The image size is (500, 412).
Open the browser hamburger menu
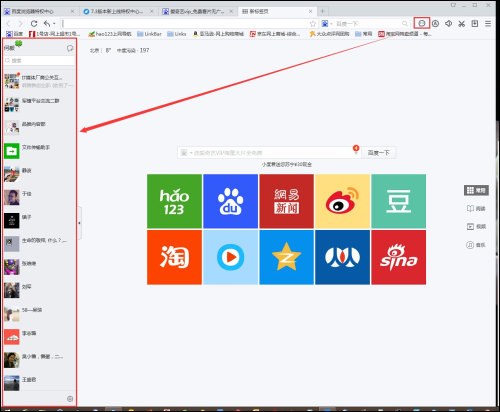[488, 24]
